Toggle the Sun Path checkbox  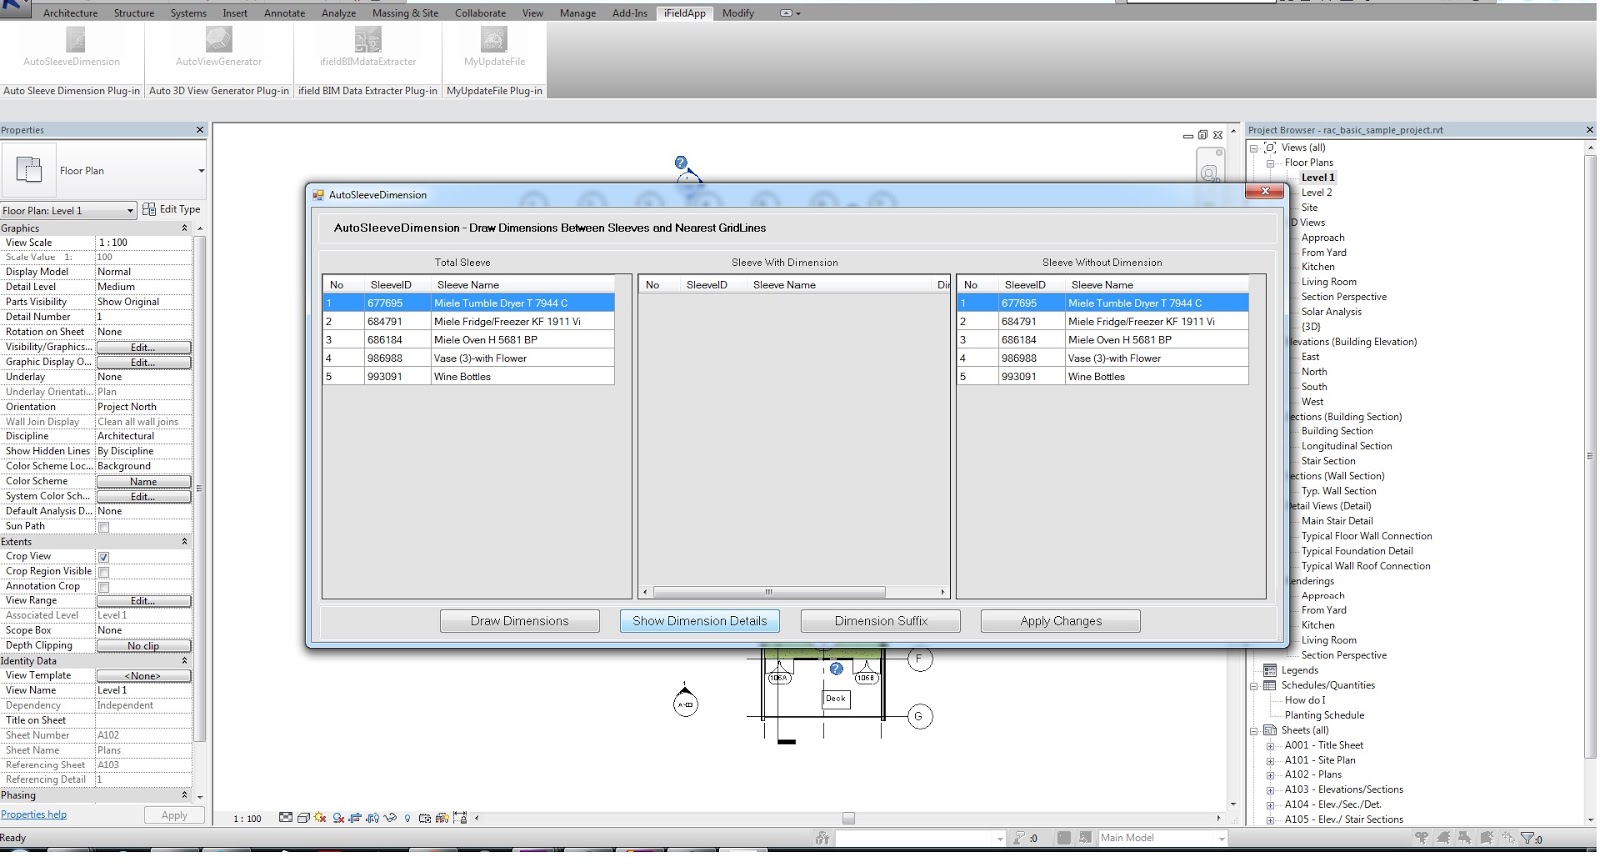(103, 527)
